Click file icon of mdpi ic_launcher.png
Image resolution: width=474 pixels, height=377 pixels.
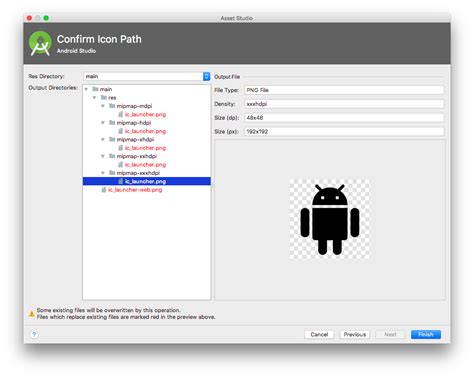[x=121, y=114]
